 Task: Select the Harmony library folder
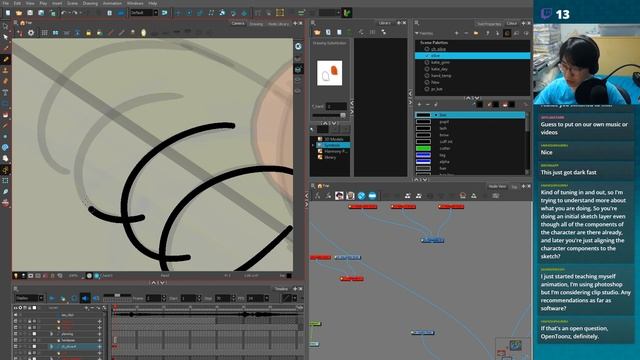(333, 151)
